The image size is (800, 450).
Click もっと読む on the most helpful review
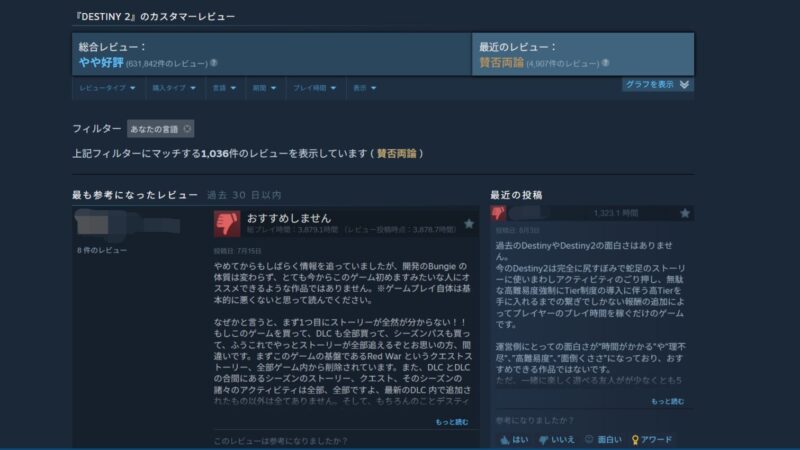click(452, 422)
